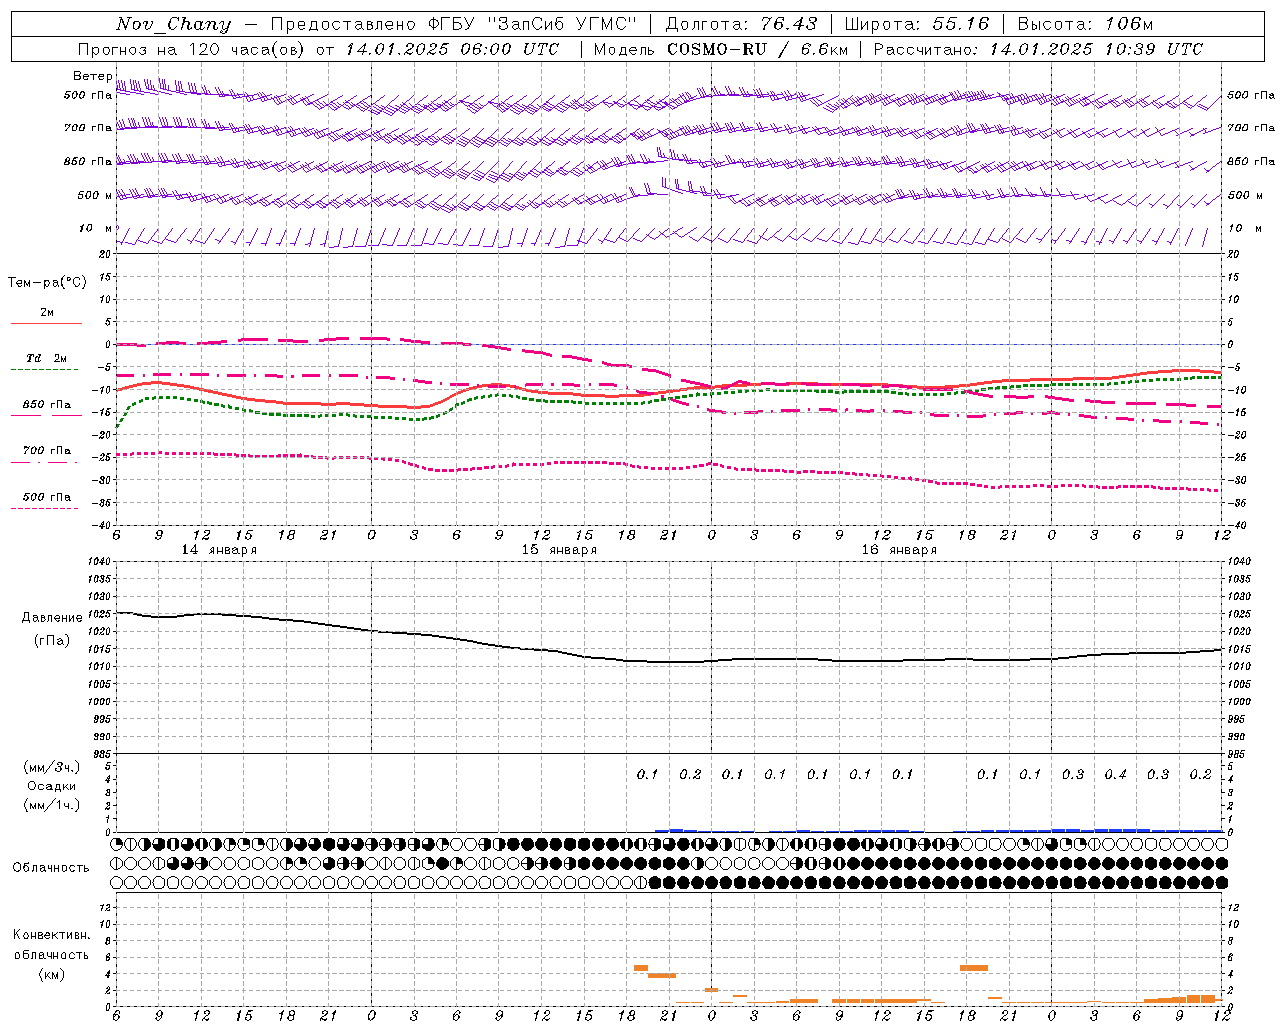1280x1024 pixels.
Task: Click the 700 гПа temperature legend line sample
Action: 44,463
